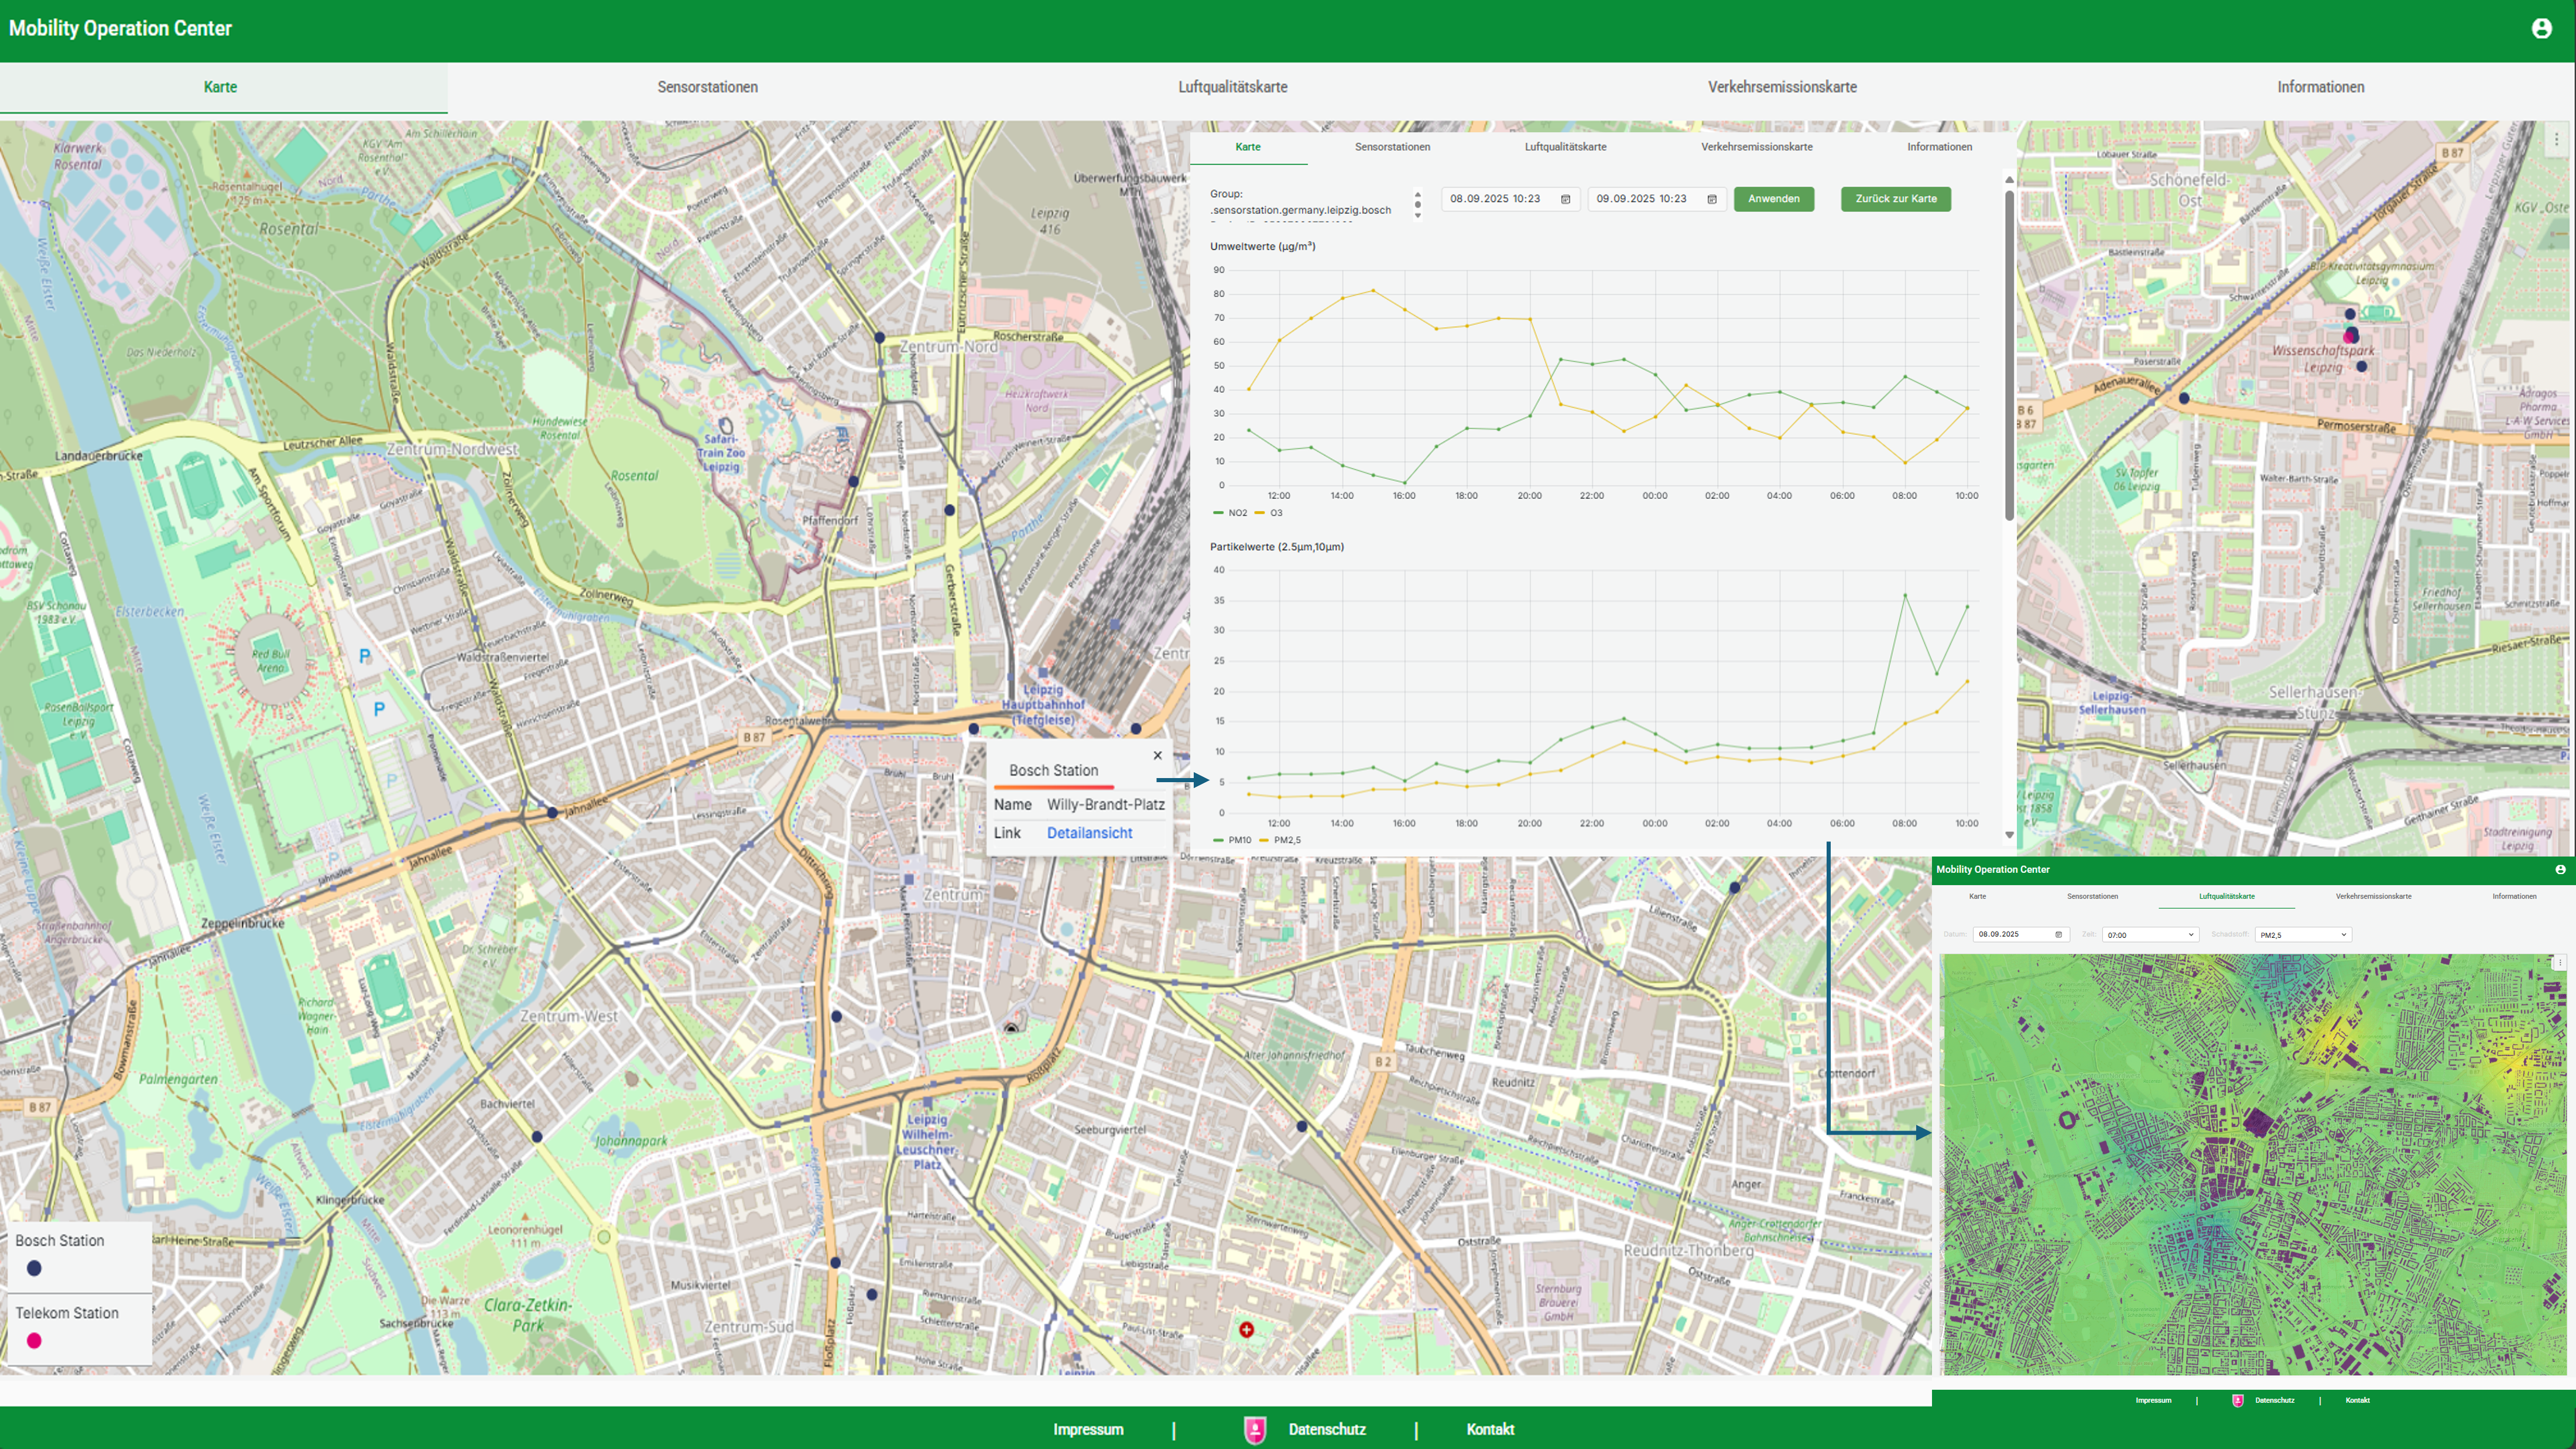This screenshot has height=1449, width=2576.
Task: Open the Verkehrsemissionskarte main tab
Action: (1781, 87)
